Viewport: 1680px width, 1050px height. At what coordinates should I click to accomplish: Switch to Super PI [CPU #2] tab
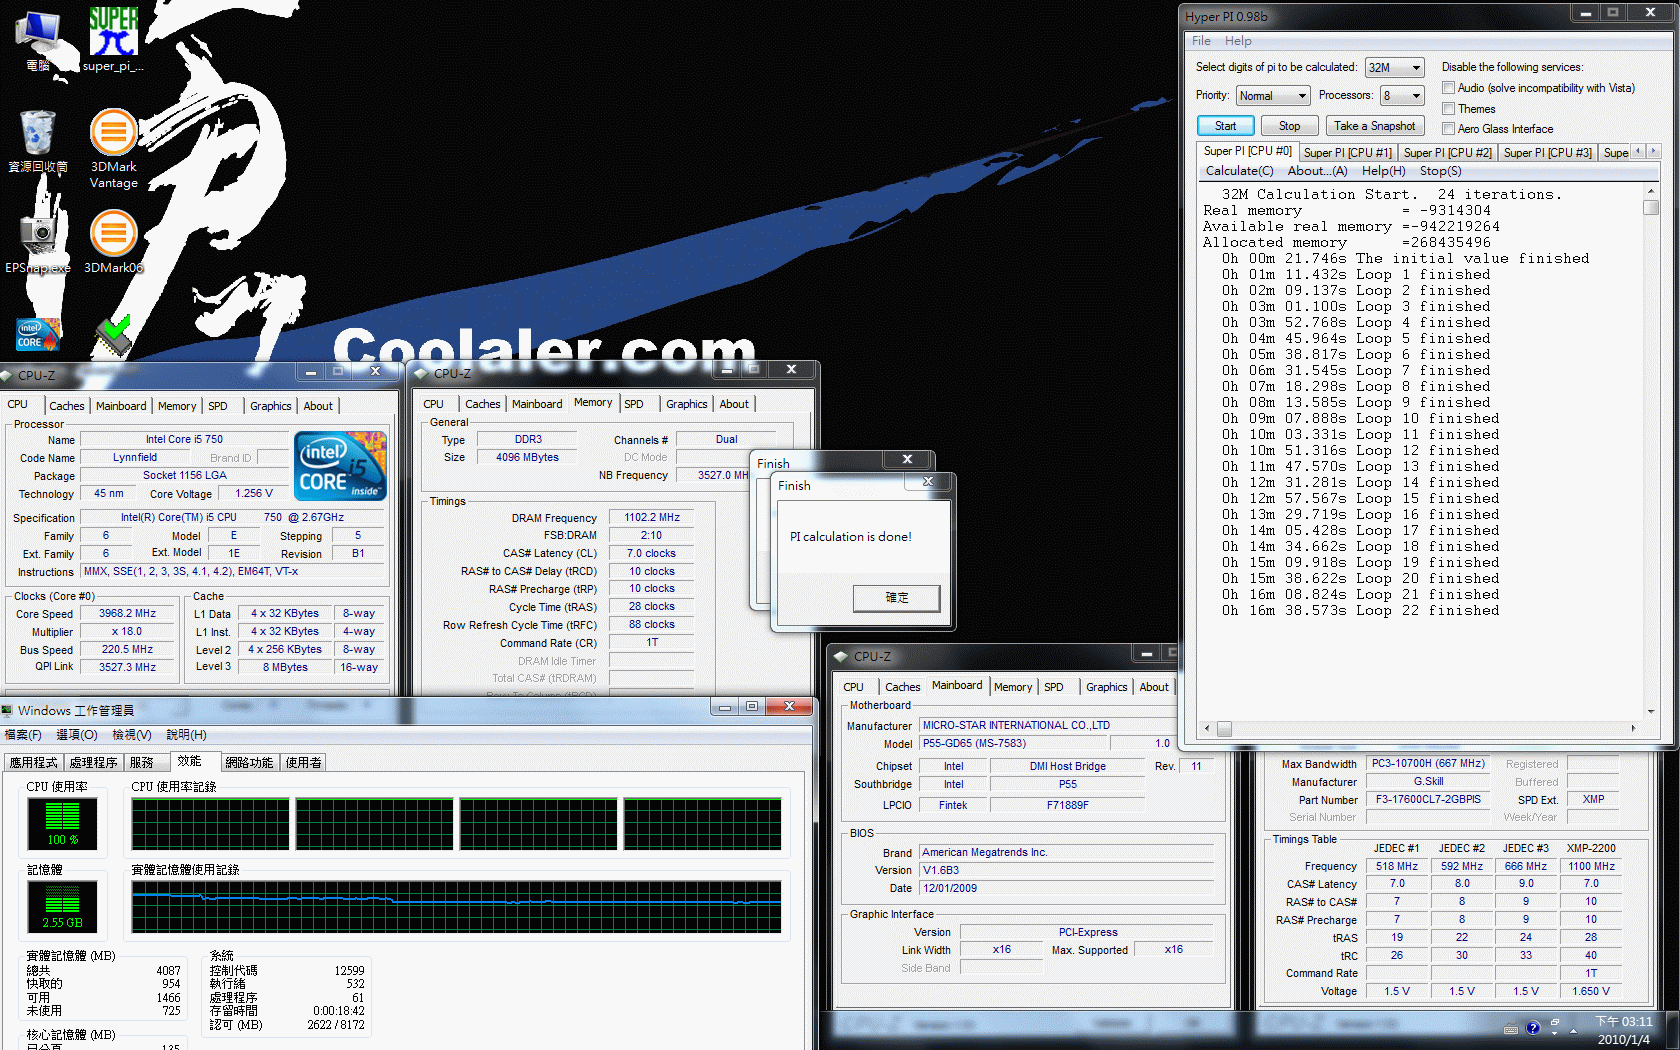pyautogui.click(x=1447, y=152)
